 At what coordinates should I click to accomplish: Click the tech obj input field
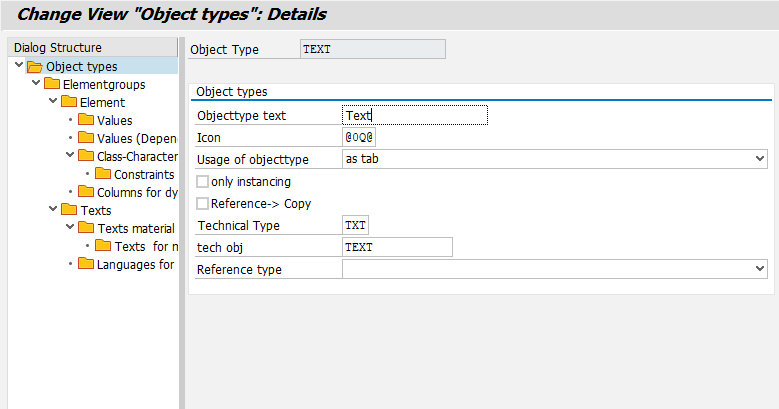pos(396,247)
